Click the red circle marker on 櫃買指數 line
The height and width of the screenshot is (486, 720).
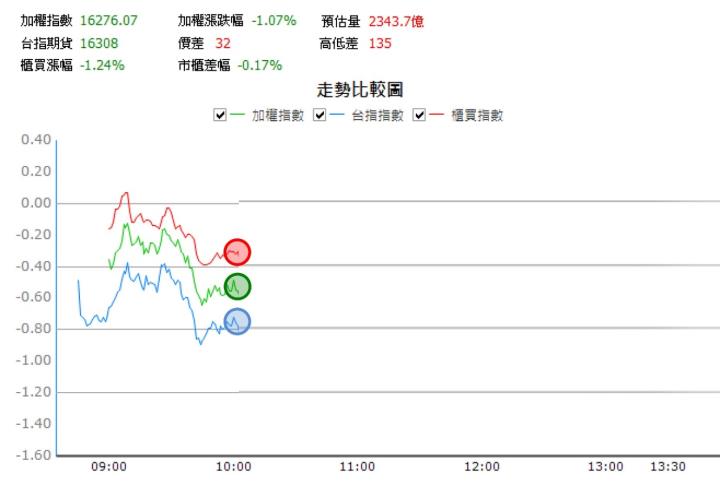click(x=237, y=252)
